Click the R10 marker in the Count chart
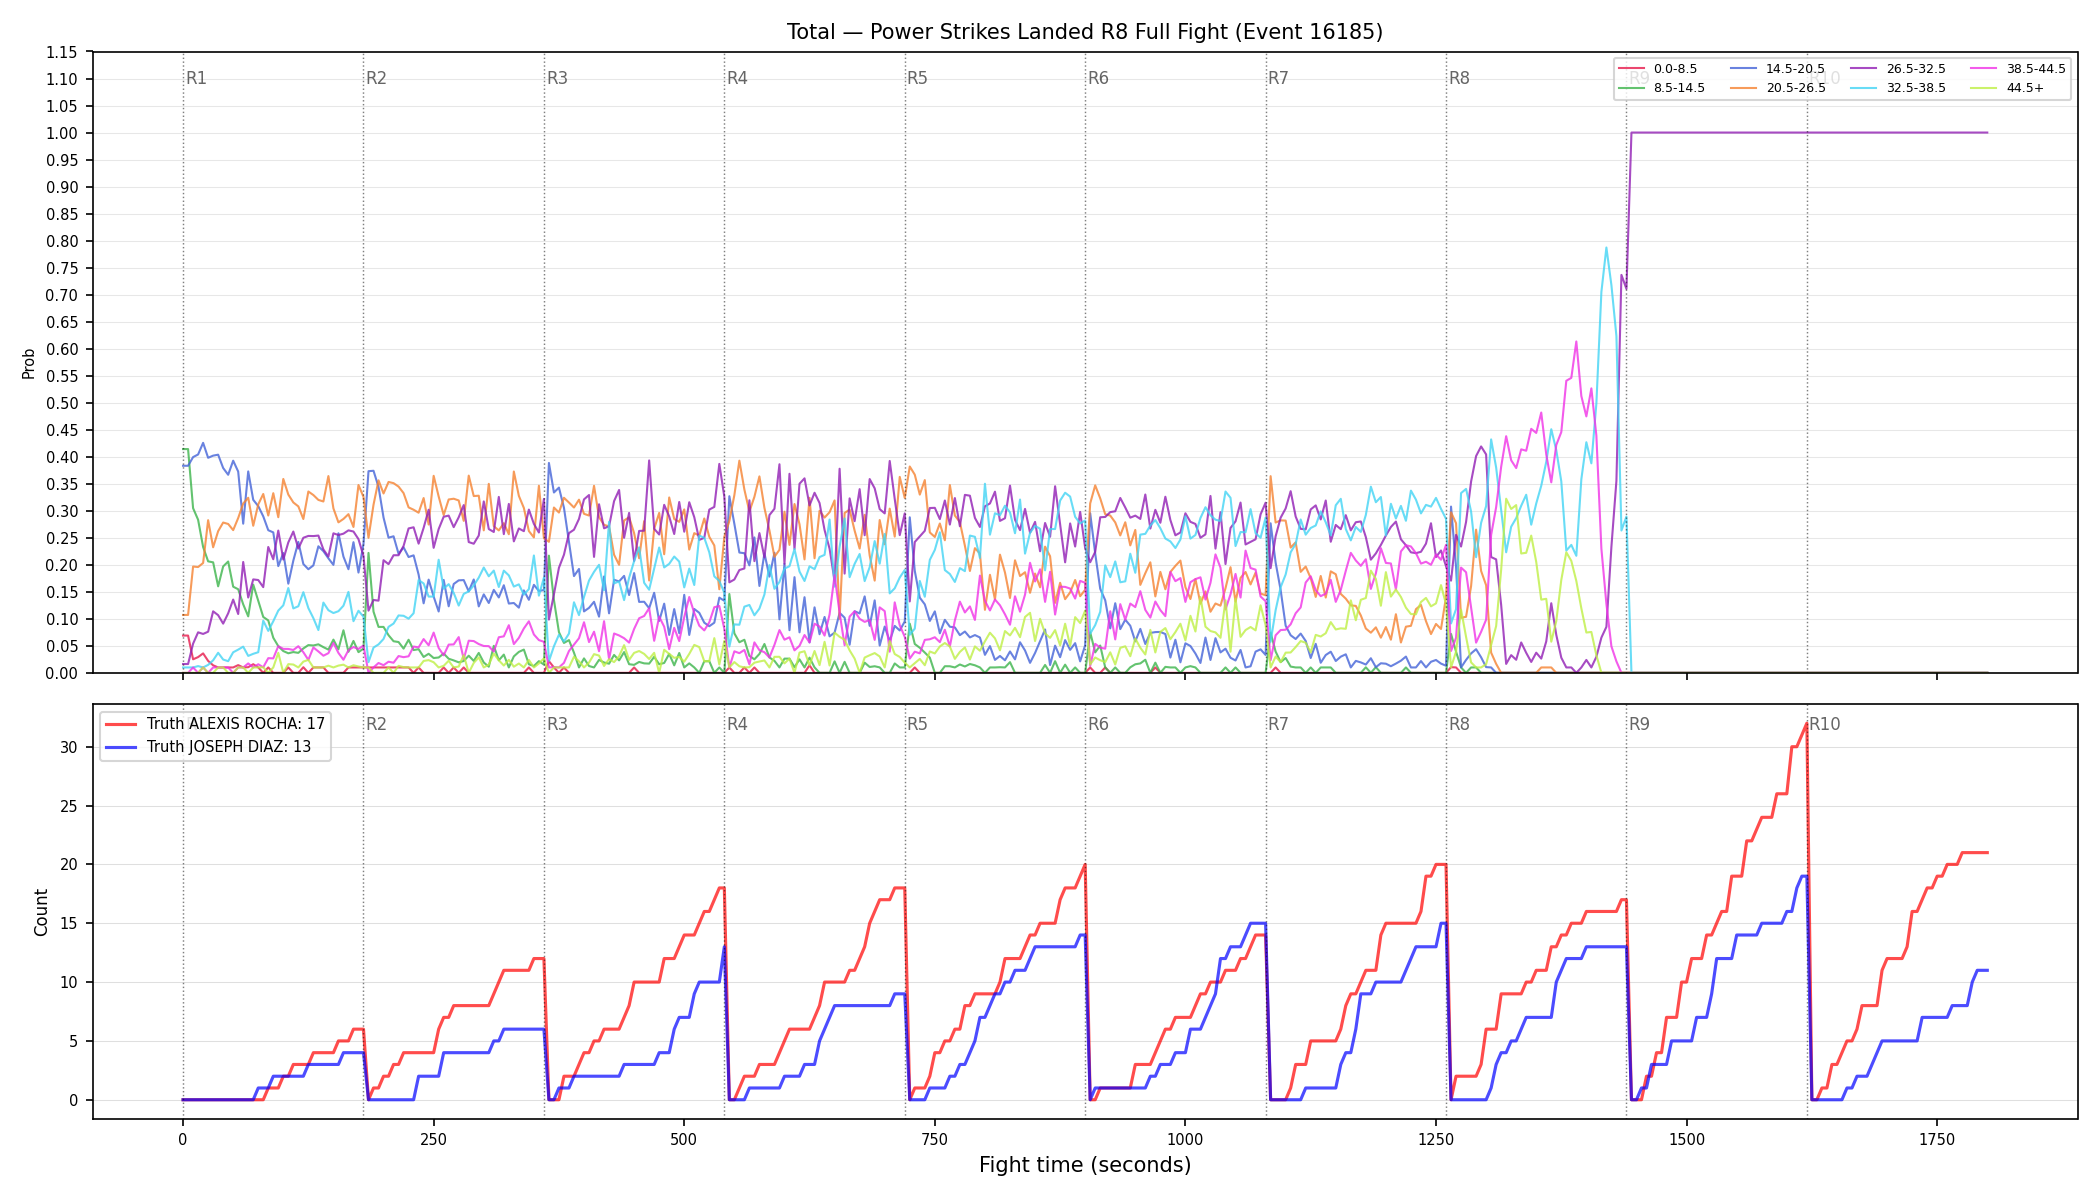Viewport: 2100px width, 1200px height. coord(1824,724)
